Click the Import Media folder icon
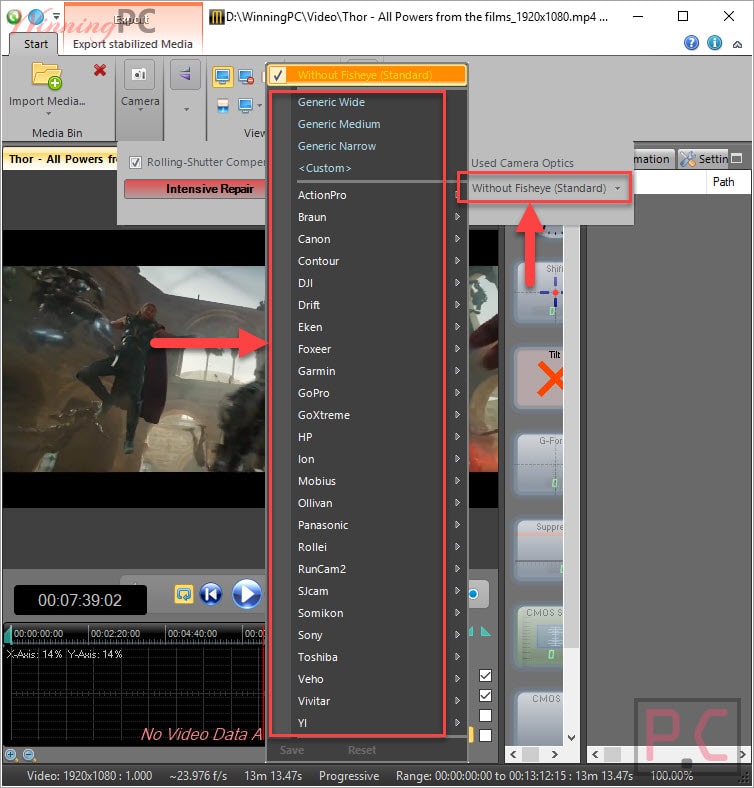Viewport: 754px width, 788px height. pos(47,75)
